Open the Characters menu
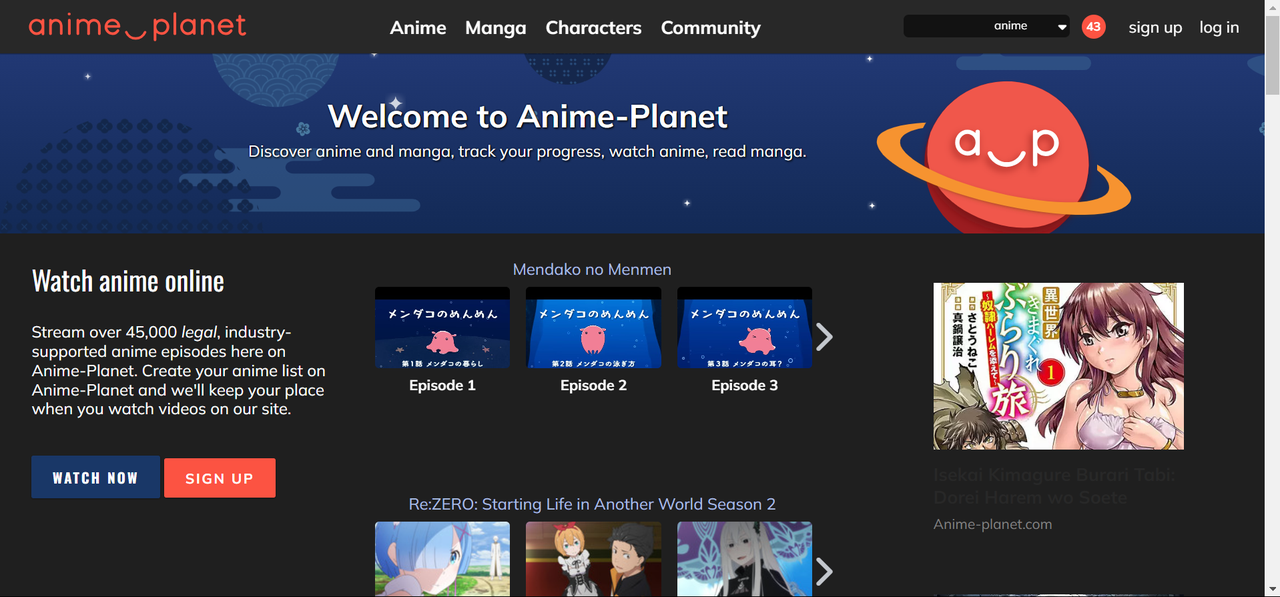The height and width of the screenshot is (597, 1280). pos(594,28)
